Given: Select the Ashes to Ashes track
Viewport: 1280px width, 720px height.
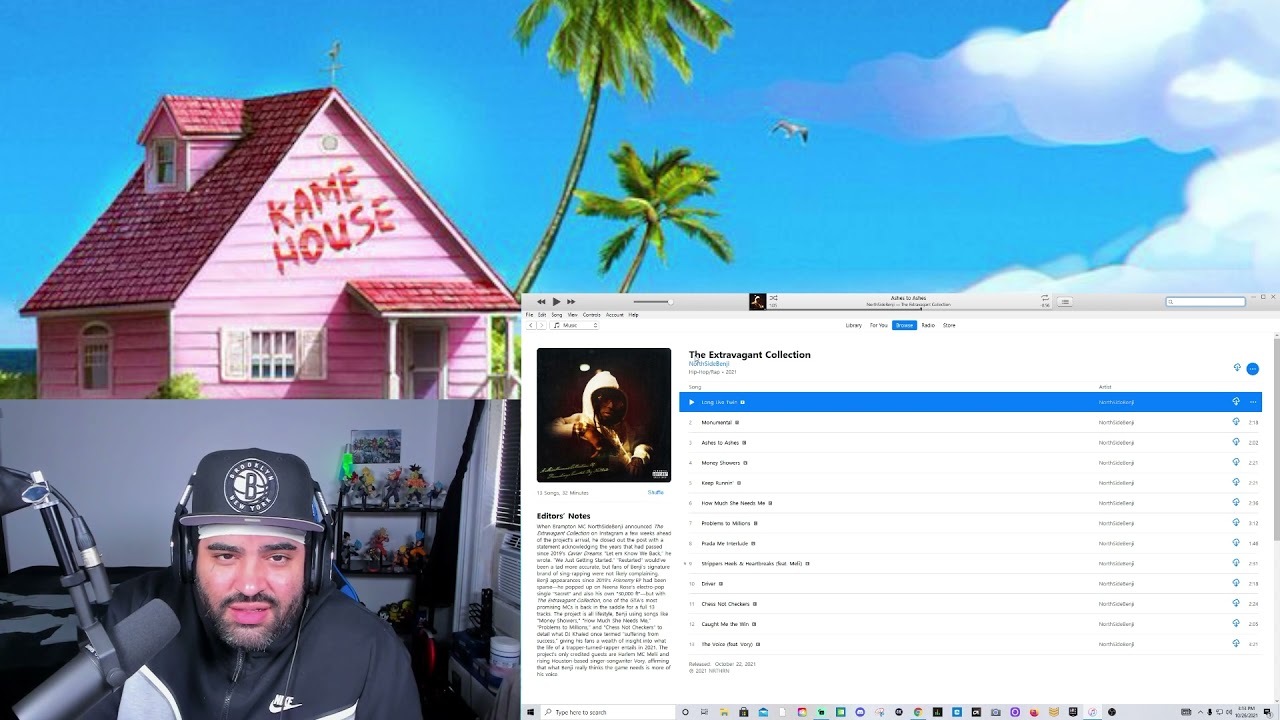Looking at the screenshot, I should coord(970,442).
